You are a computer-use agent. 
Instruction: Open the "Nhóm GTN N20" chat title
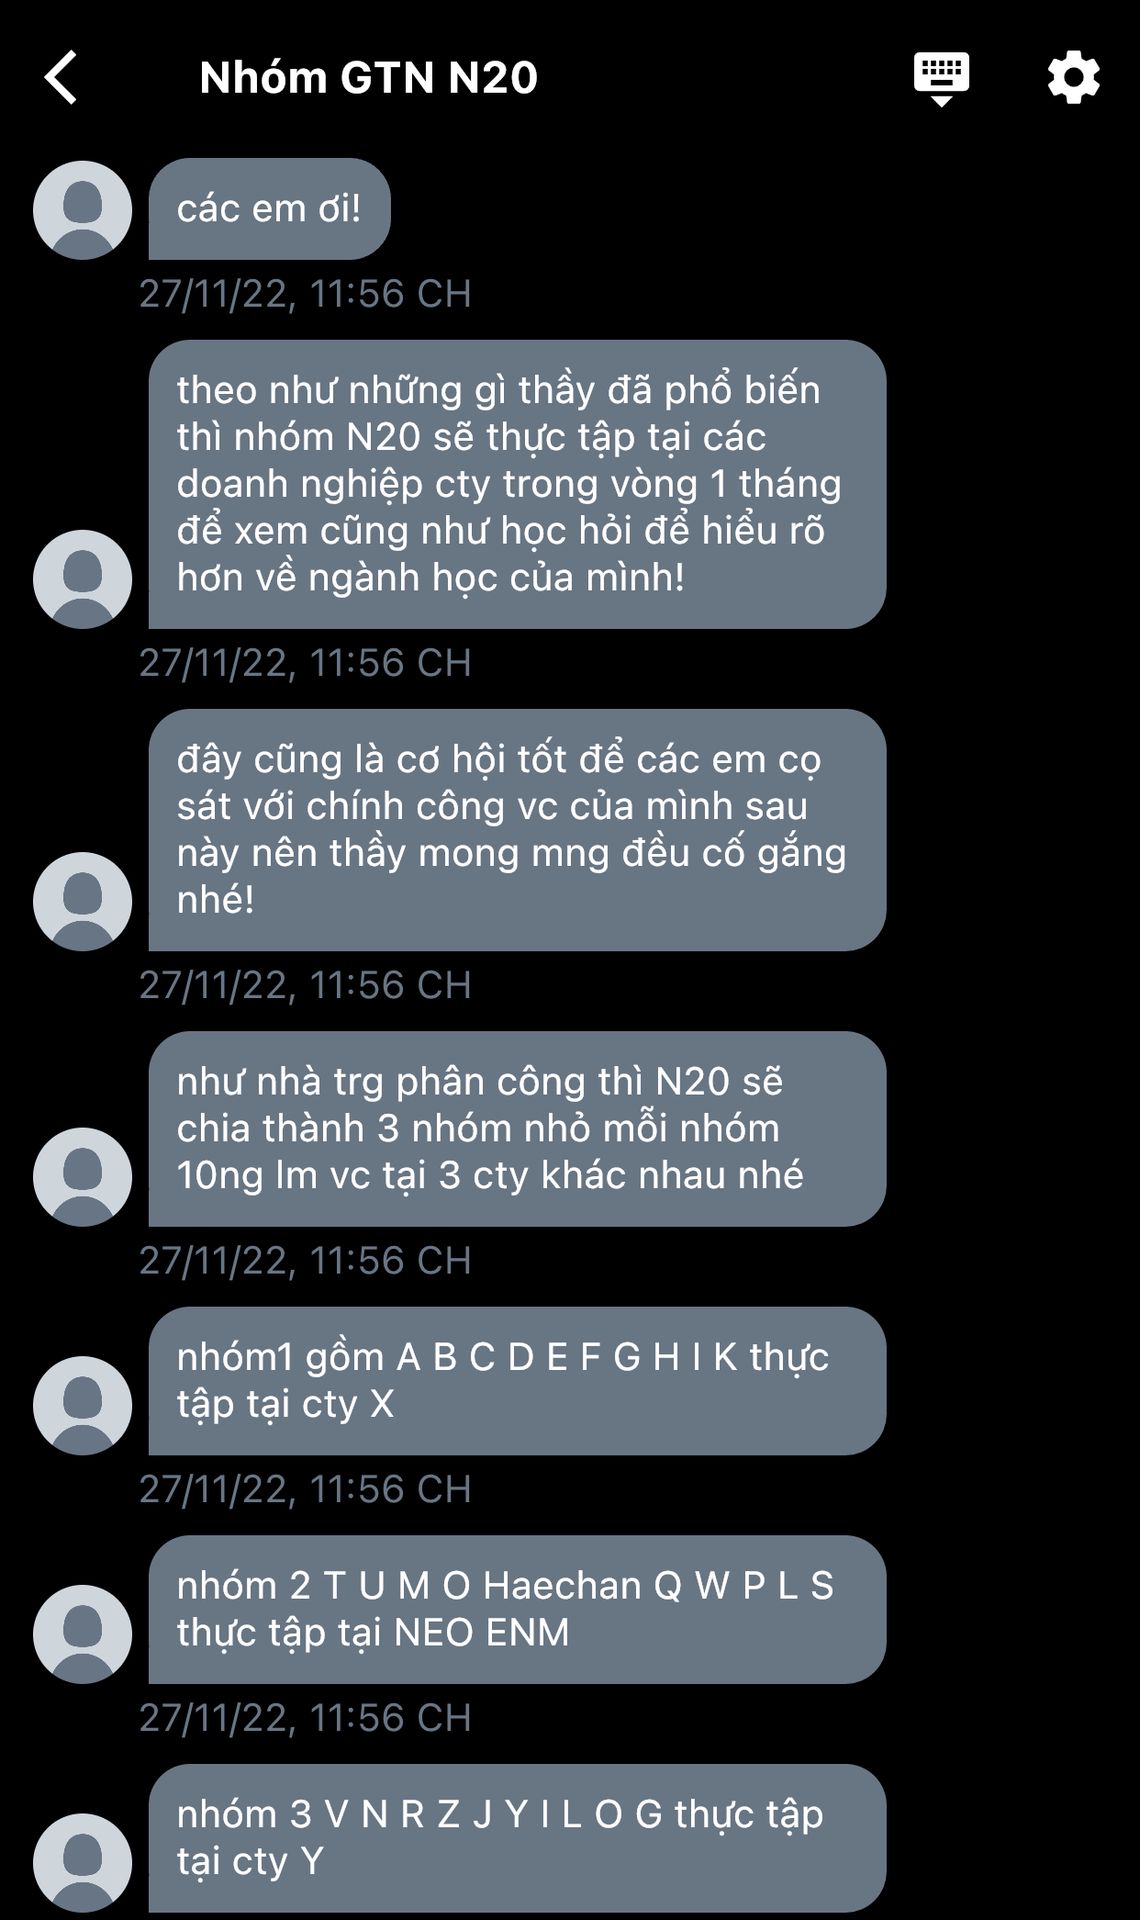368,78
